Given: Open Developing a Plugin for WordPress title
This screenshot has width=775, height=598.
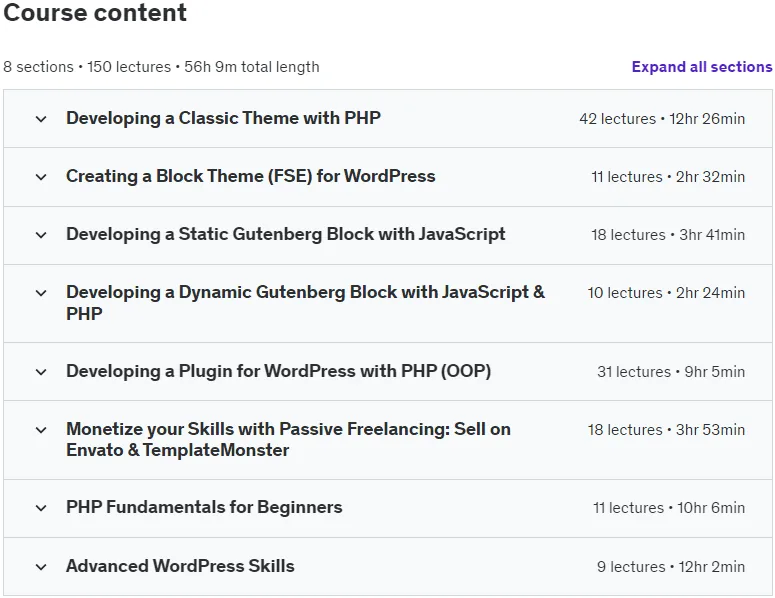Looking at the screenshot, I should tap(279, 371).
